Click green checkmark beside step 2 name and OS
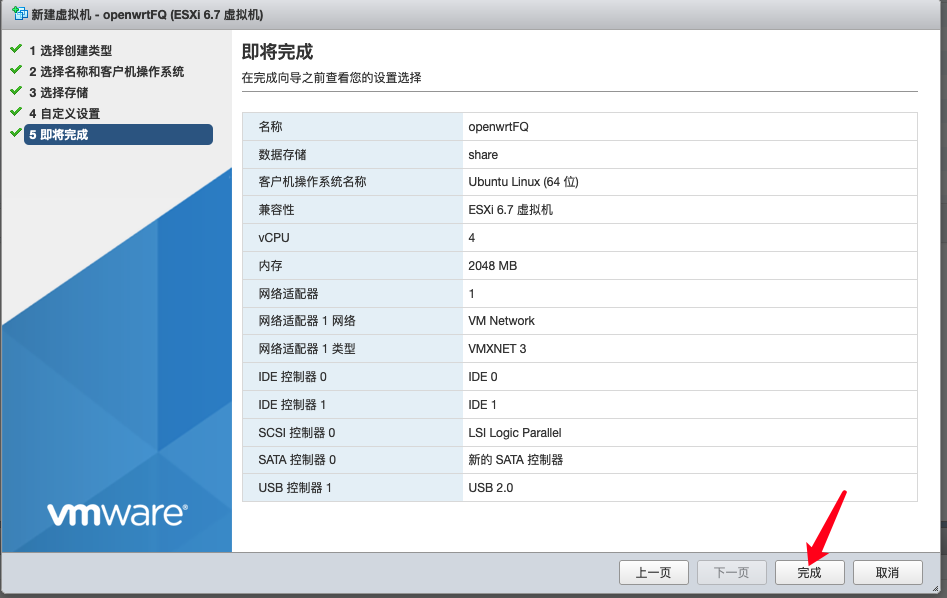This screenshot has height=598, width=947. [x=16, y=70]
